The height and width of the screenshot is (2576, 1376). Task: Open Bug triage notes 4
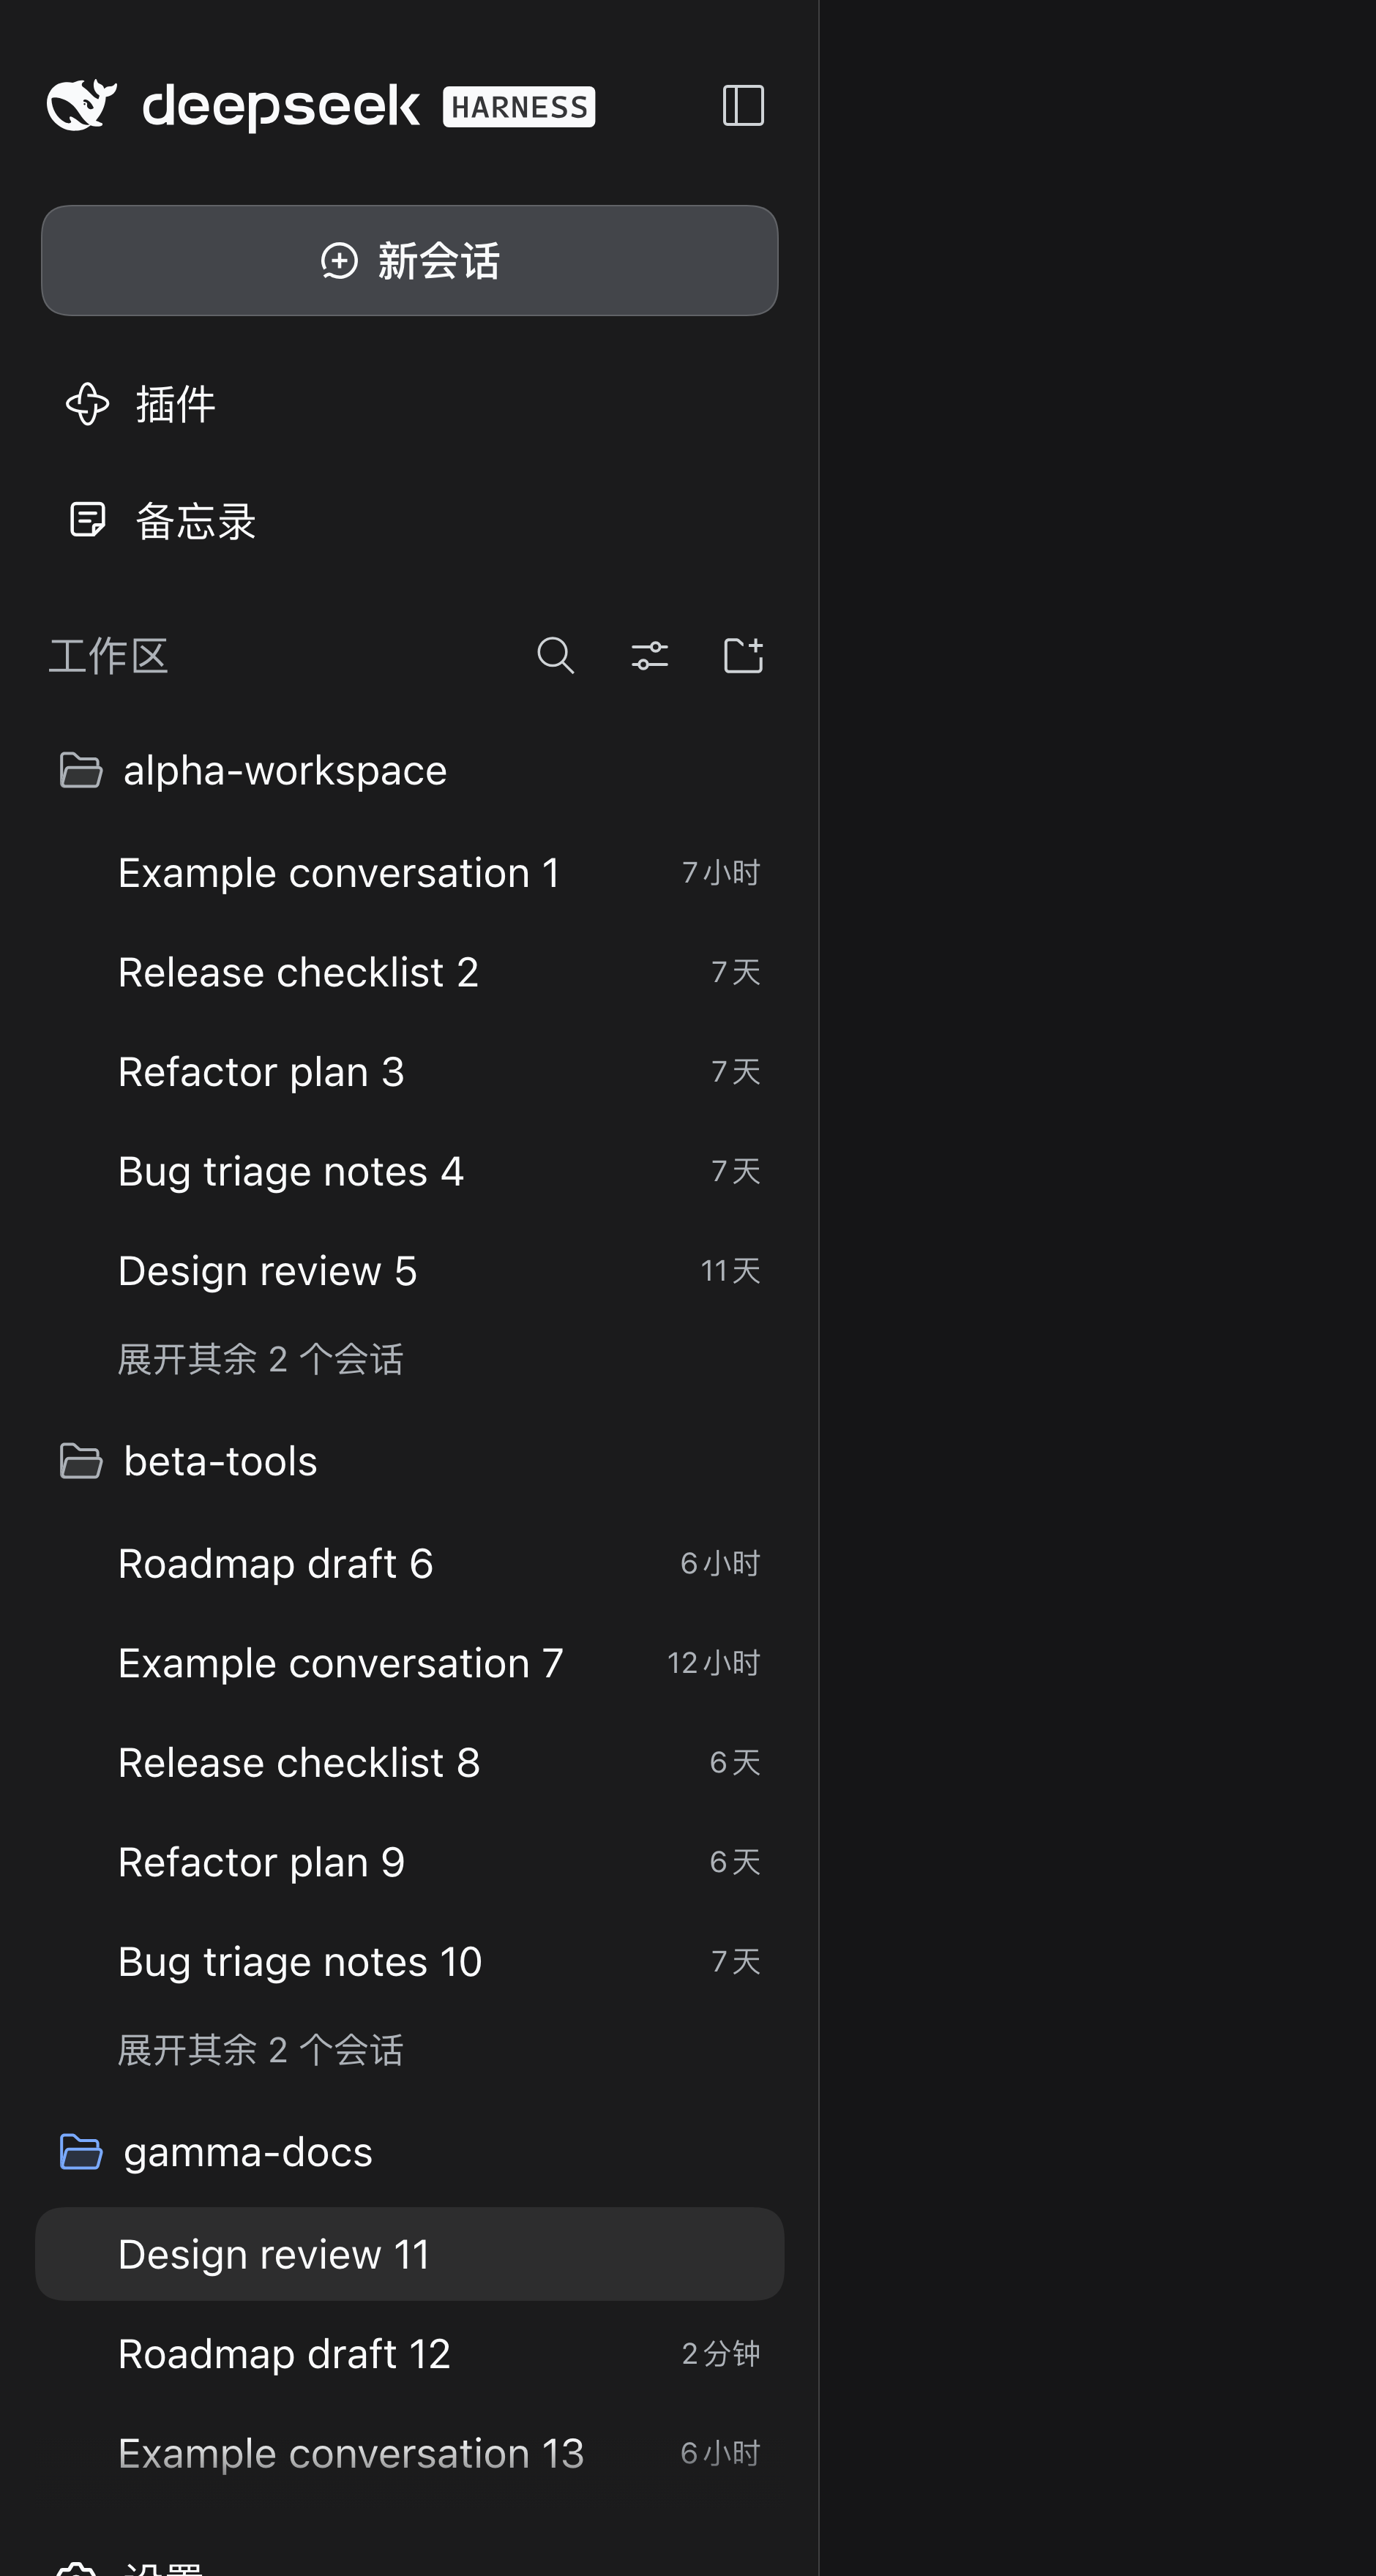pyautogui.click(x=409, y=1171)
